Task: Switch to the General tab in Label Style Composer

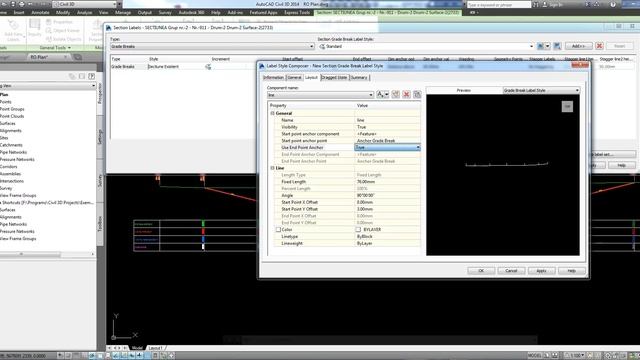Action: tap(294, 78)
